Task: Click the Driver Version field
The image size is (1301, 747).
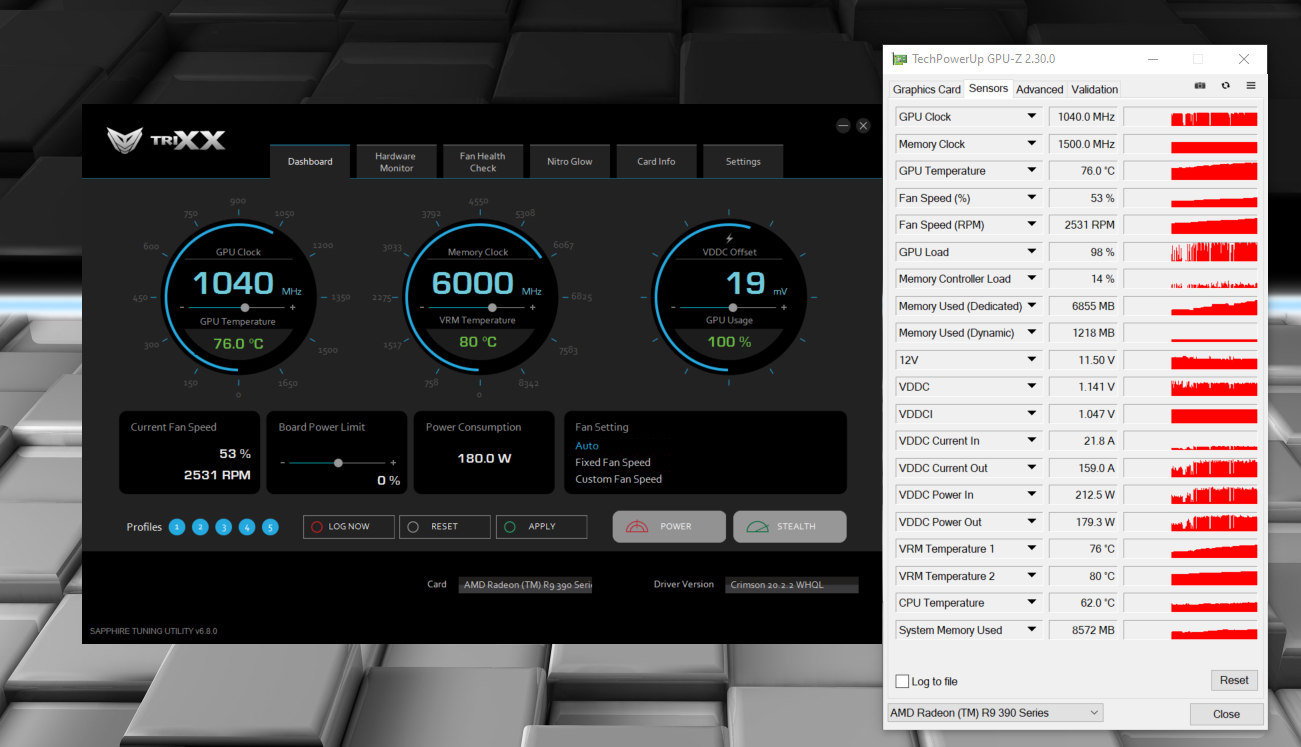Action: pyautogui.click(x=792, y=585)
